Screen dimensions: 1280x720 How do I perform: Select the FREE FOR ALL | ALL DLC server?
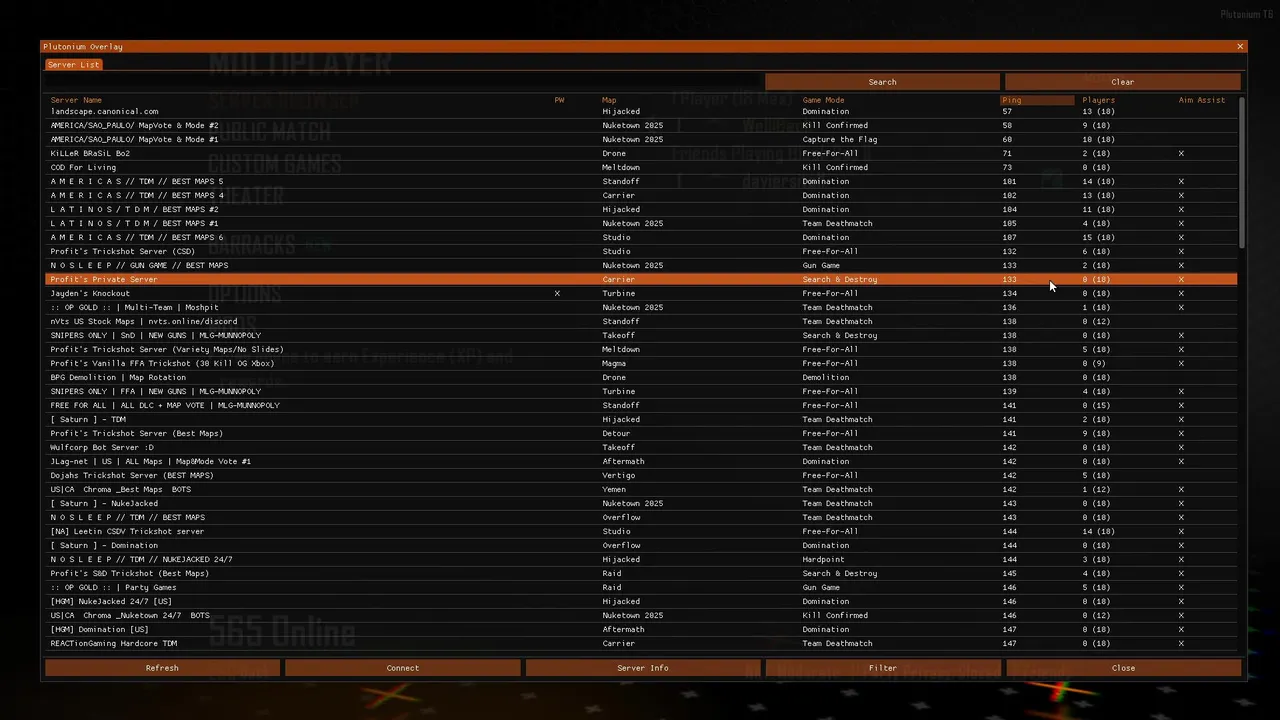641,405
